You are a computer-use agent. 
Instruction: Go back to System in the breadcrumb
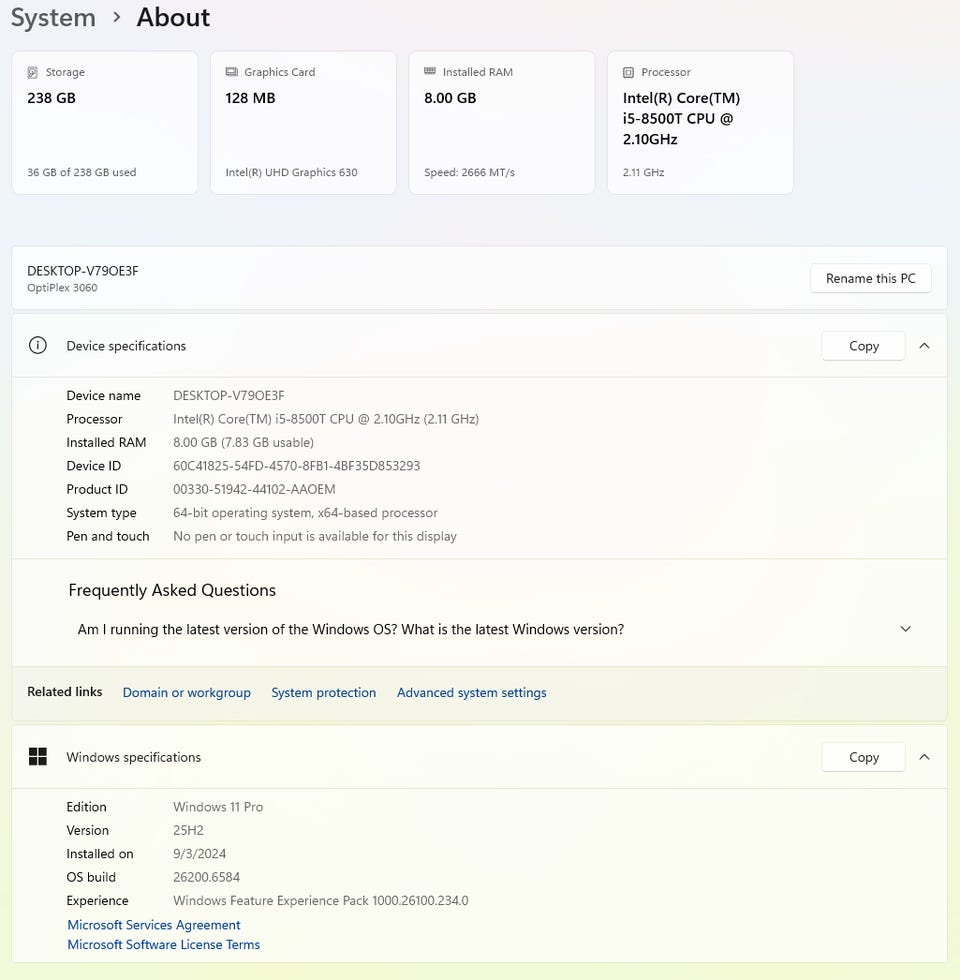pyautogui.click(x=52, y=18)
